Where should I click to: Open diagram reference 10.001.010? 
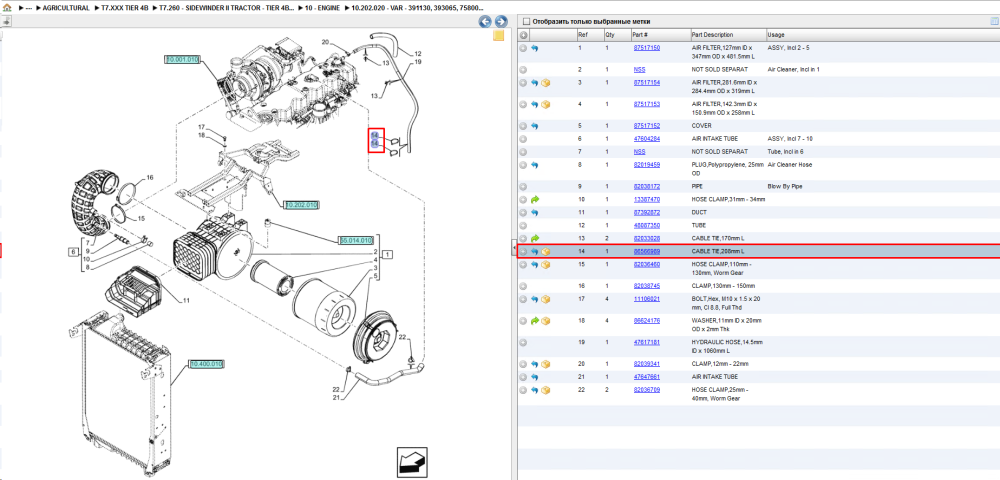pos(183,59)
